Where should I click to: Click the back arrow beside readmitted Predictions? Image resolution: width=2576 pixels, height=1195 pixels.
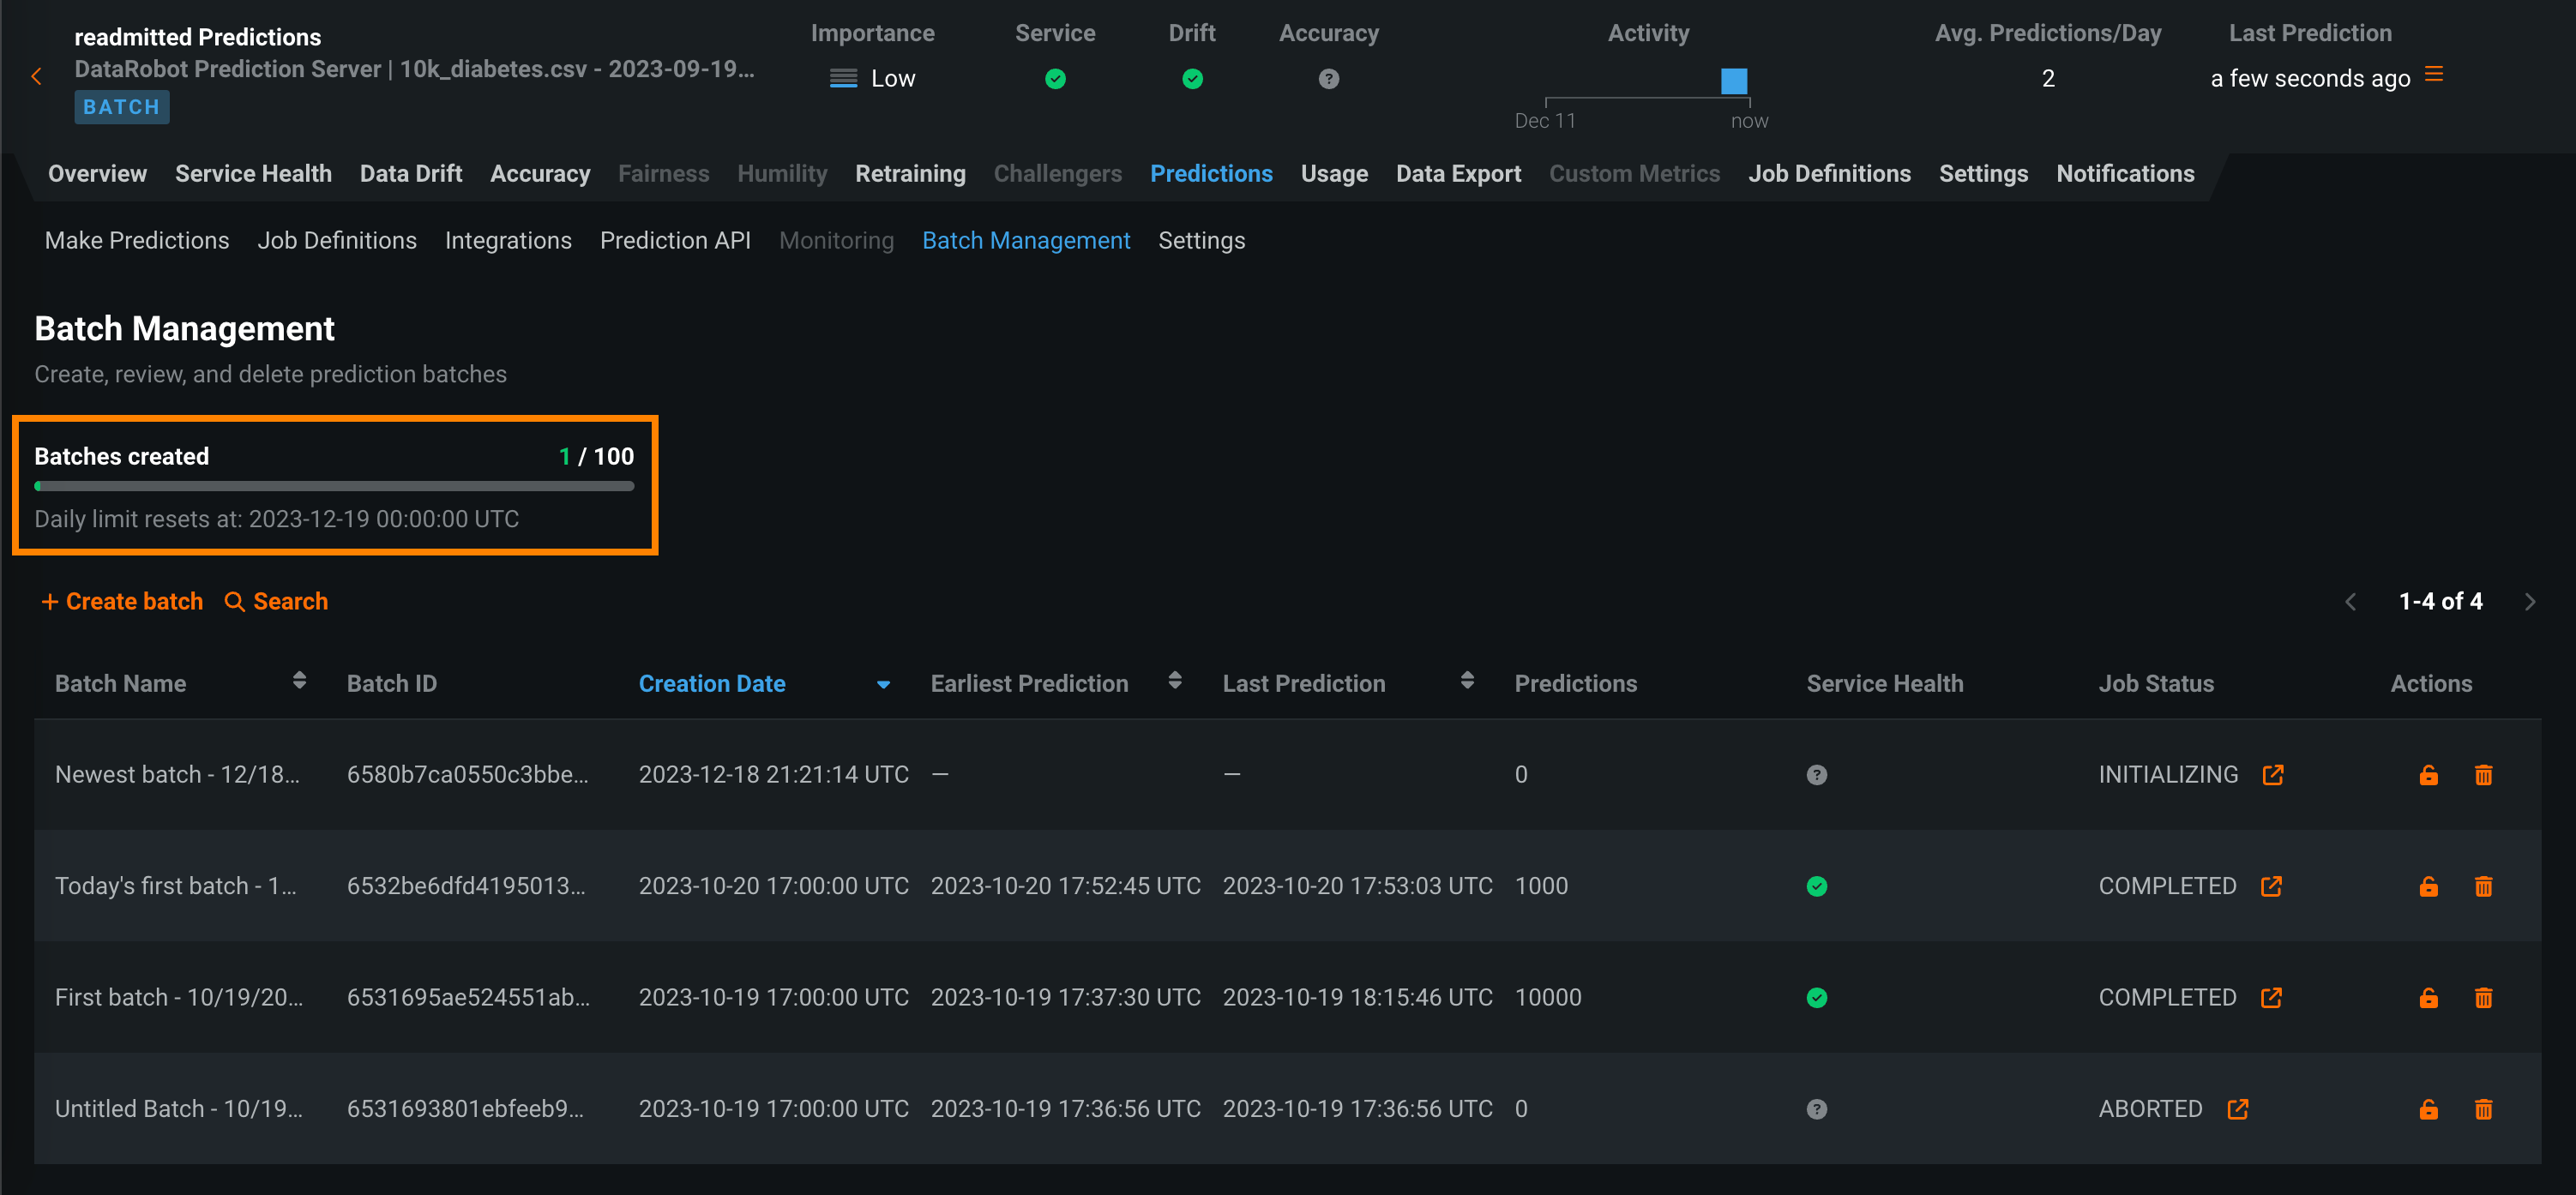37,77
